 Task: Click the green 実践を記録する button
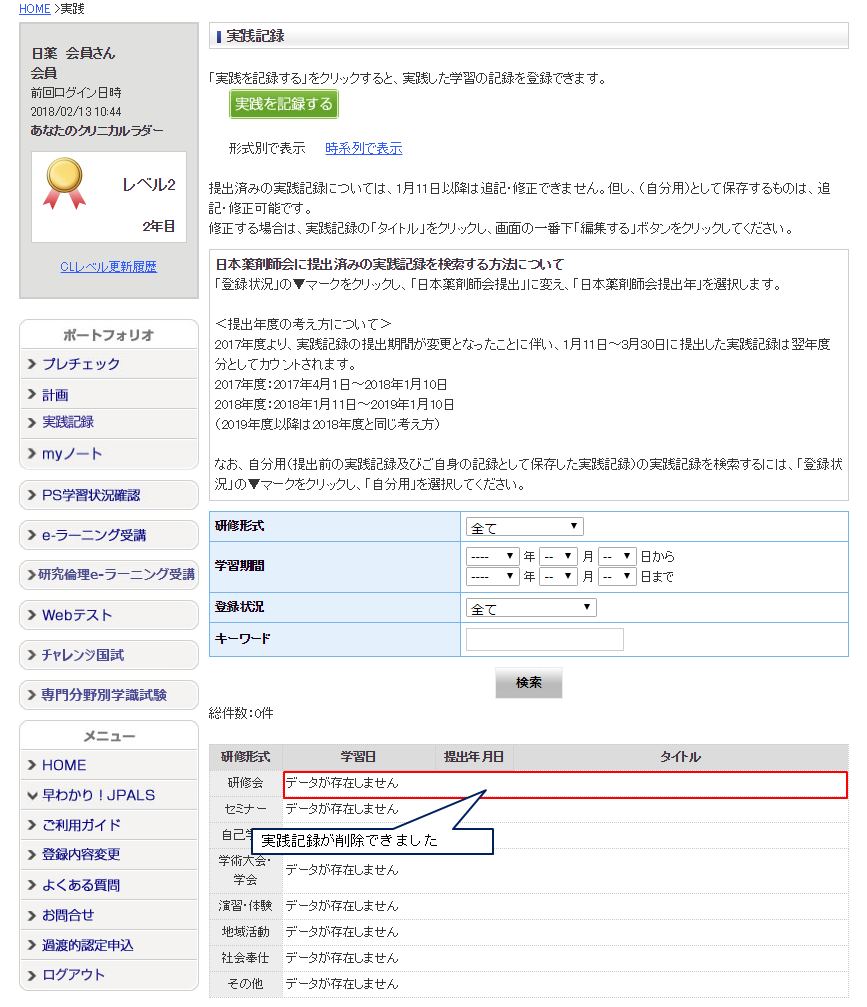coord(283,104)
